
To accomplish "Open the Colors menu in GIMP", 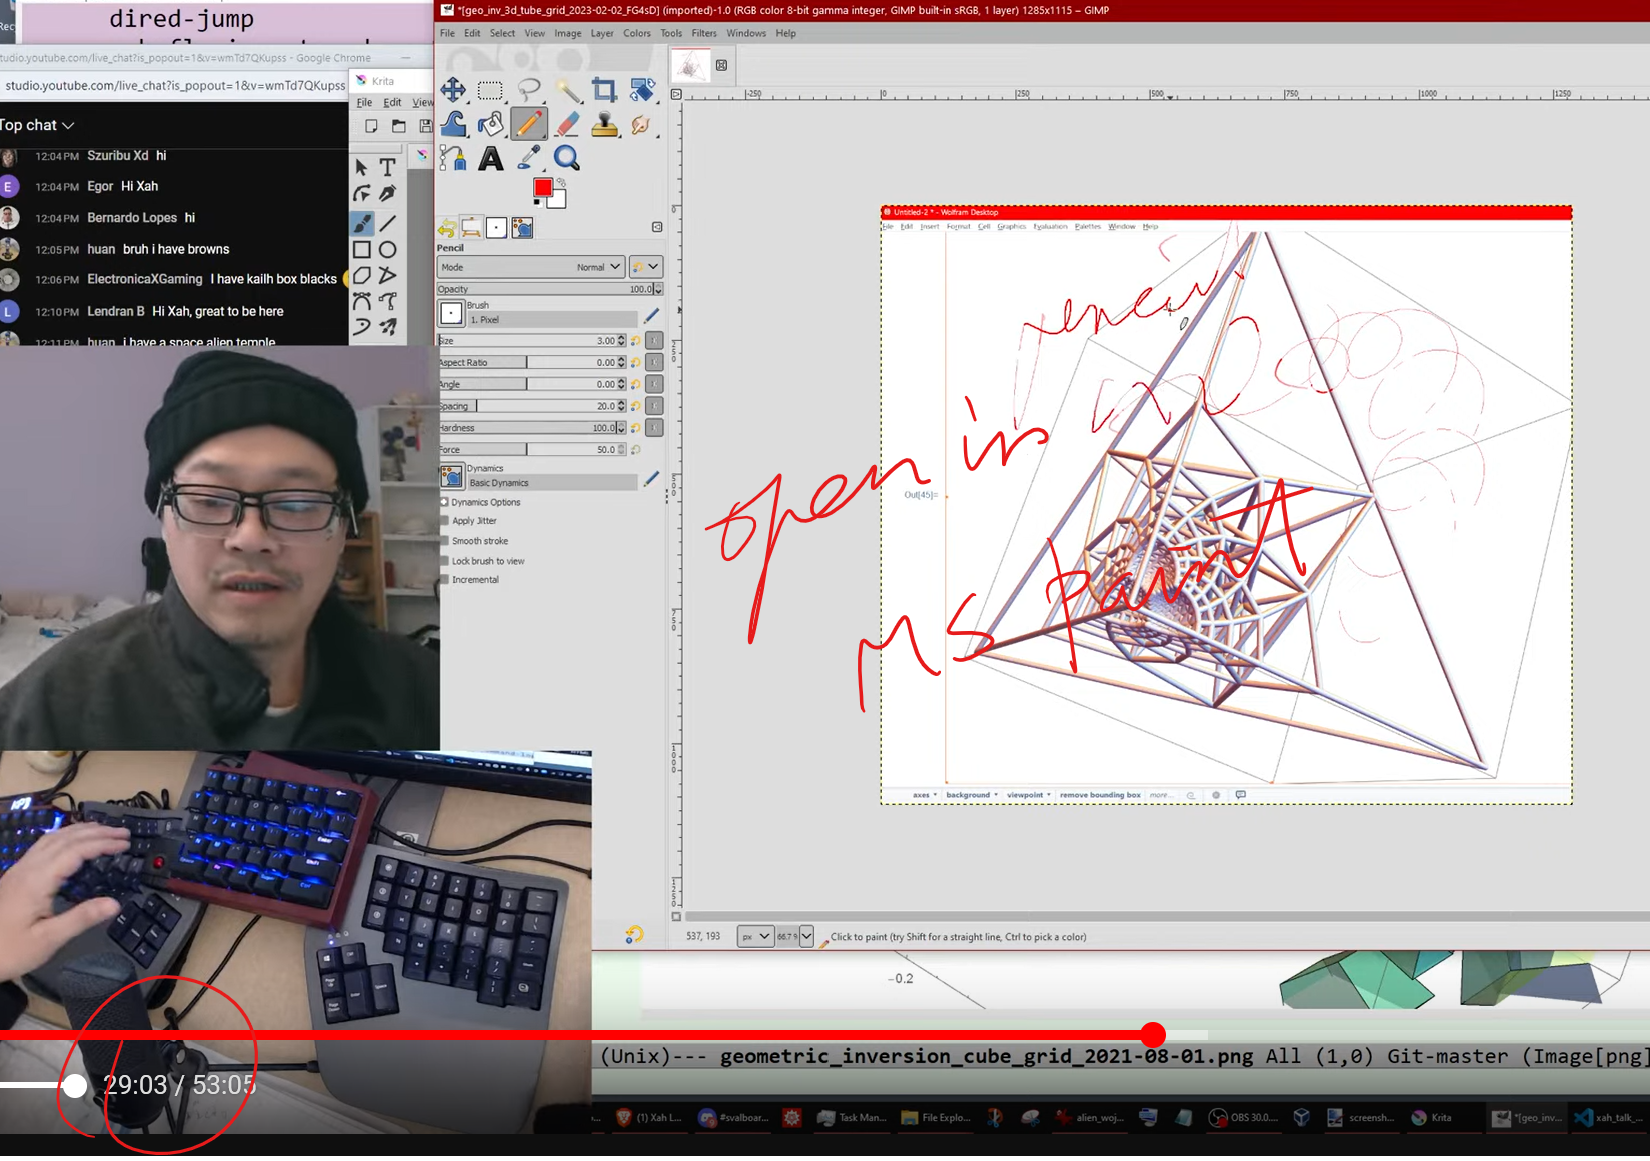I will (x=637, y=33).
